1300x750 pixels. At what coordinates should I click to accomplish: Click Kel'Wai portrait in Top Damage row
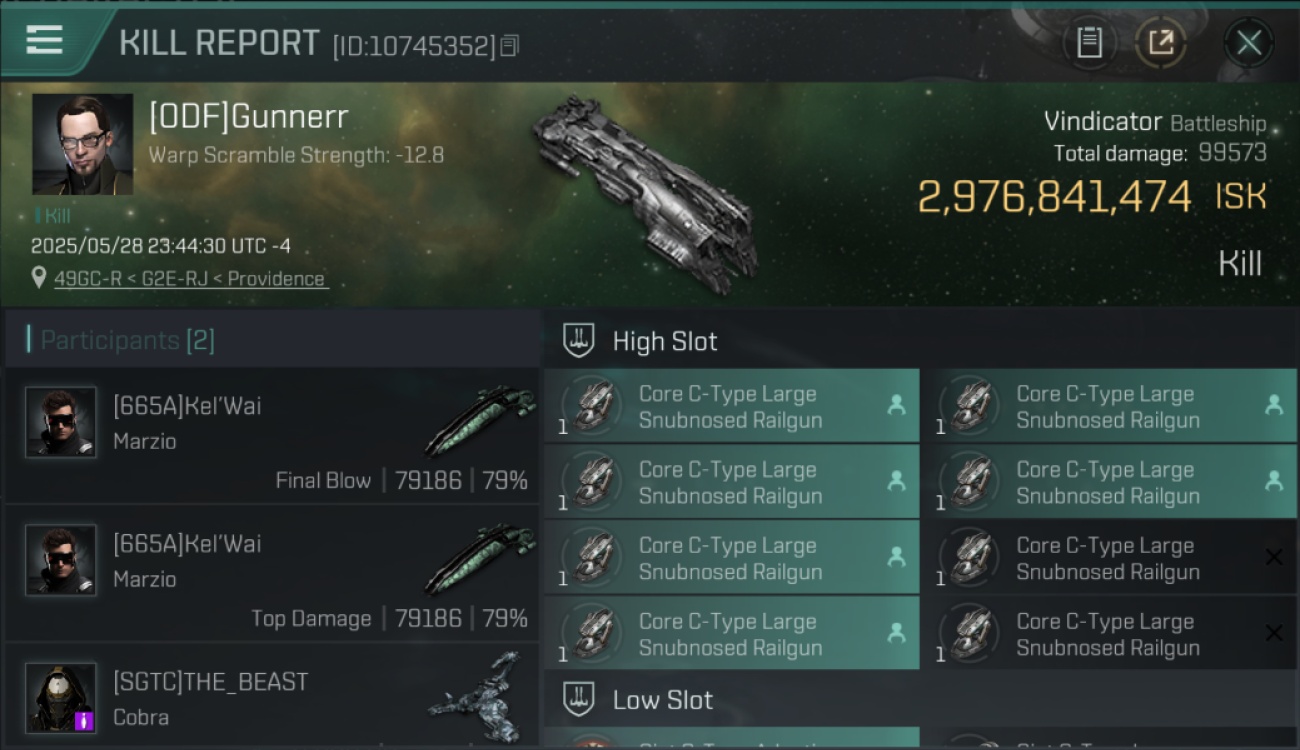pyautogui.click(x=61, y=560)
